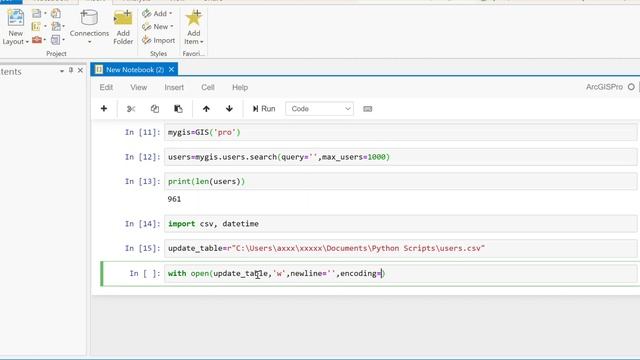This screenshot has height=360, width=640.
Task: Click into cell In [15] update_table path
Action: point(400,248)
